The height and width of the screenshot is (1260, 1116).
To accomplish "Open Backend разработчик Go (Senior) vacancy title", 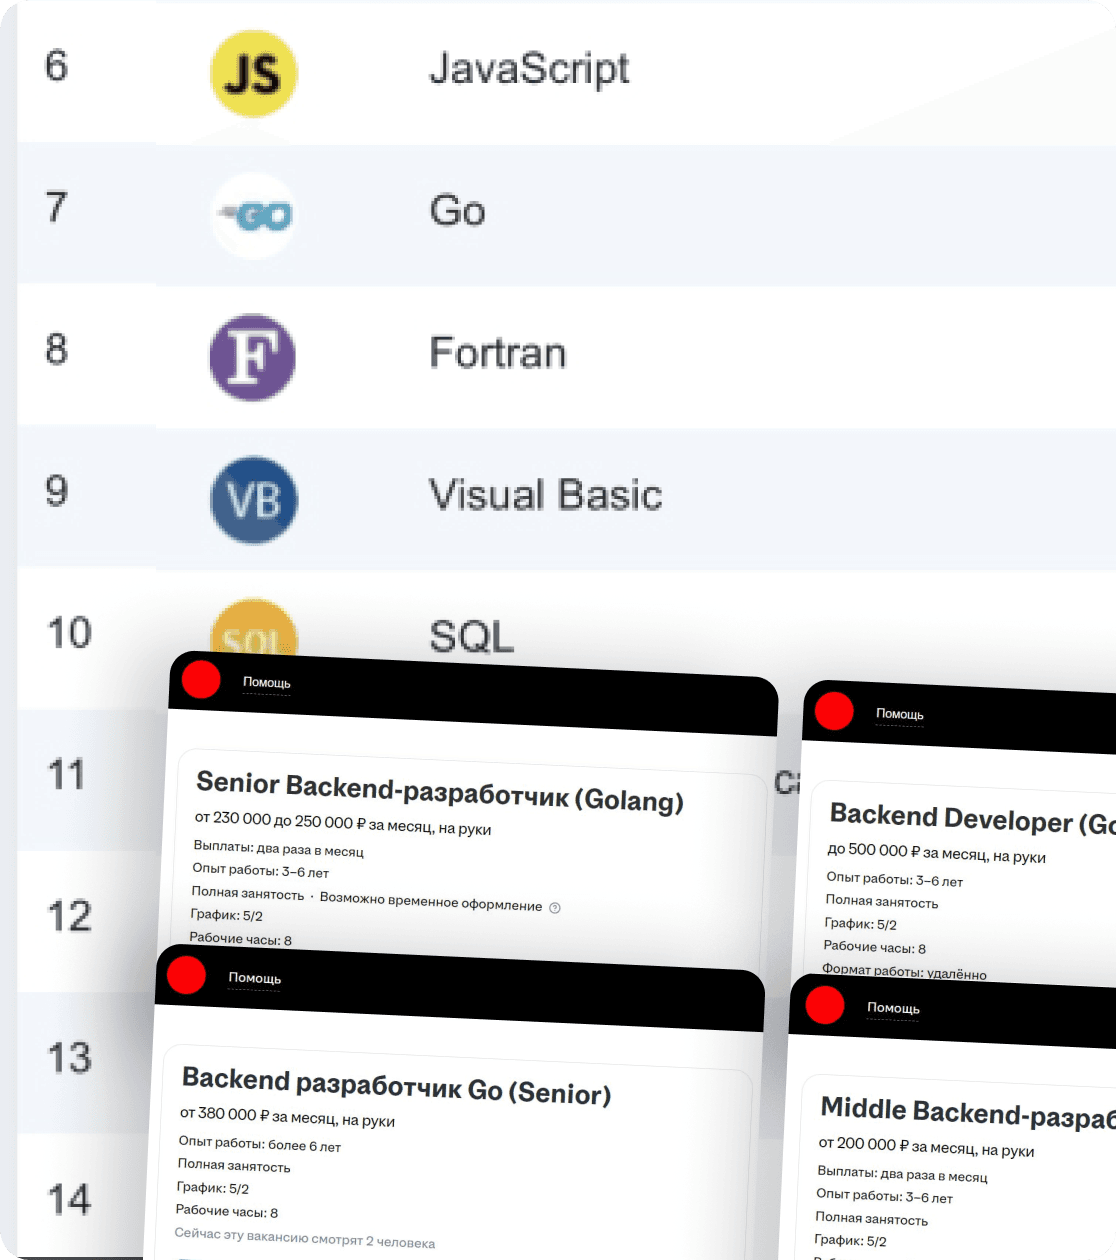I will [x=396, y=1086].
